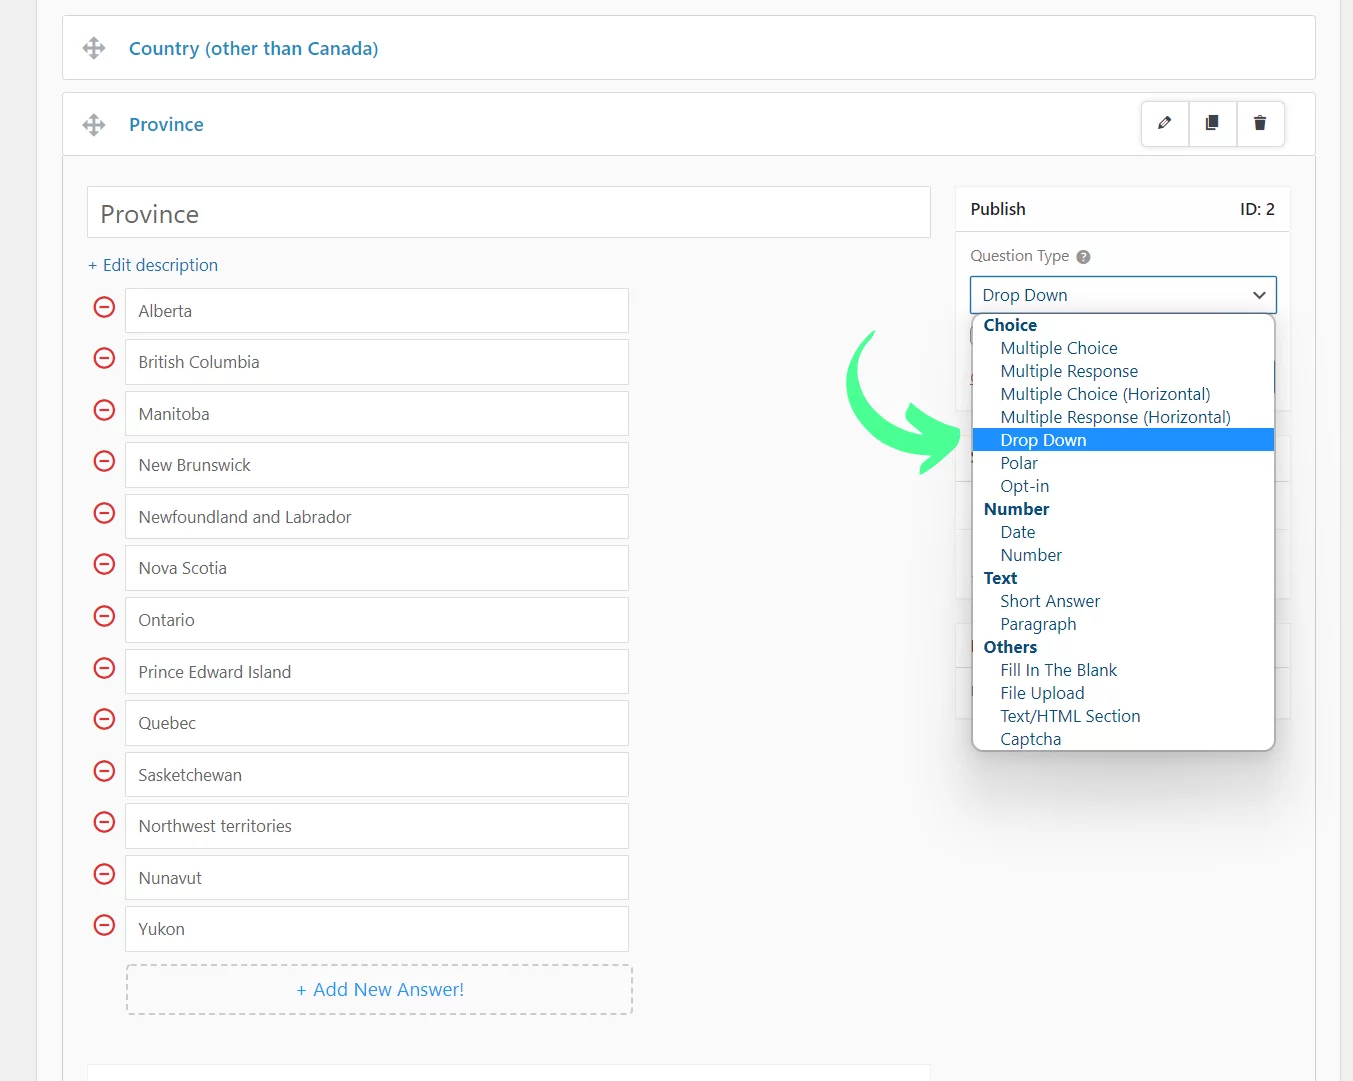The image size is (1353, 1081).
Task: Remove the Yukon answer
Action: coord(104,925)
